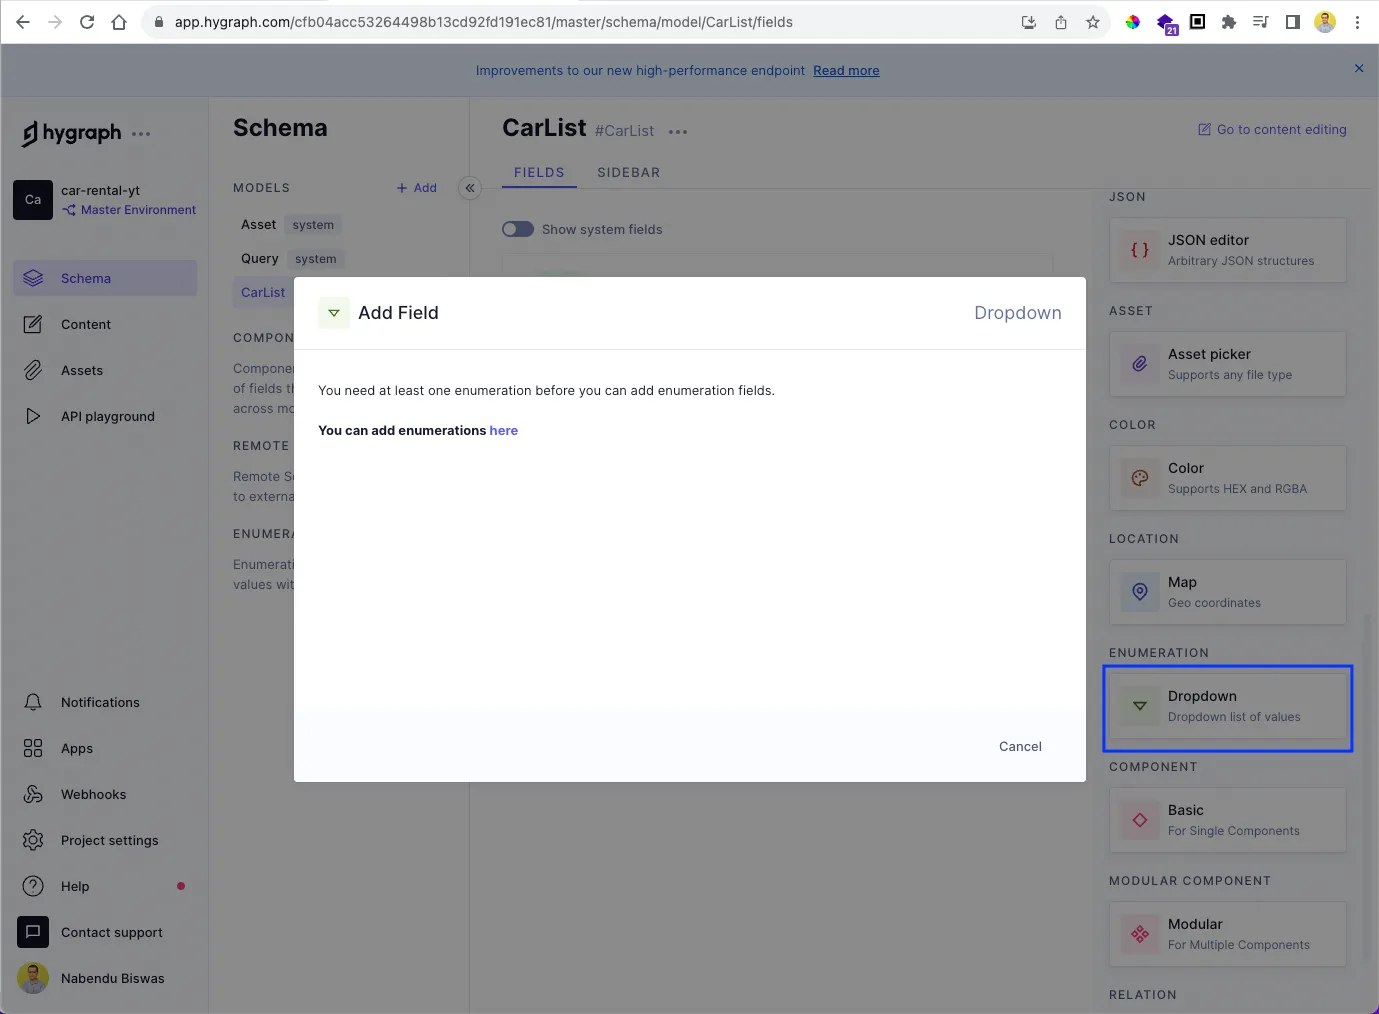Select Assets in left navigation
The width and height of the screenshot is (1379, 1014).
[105, 370]
